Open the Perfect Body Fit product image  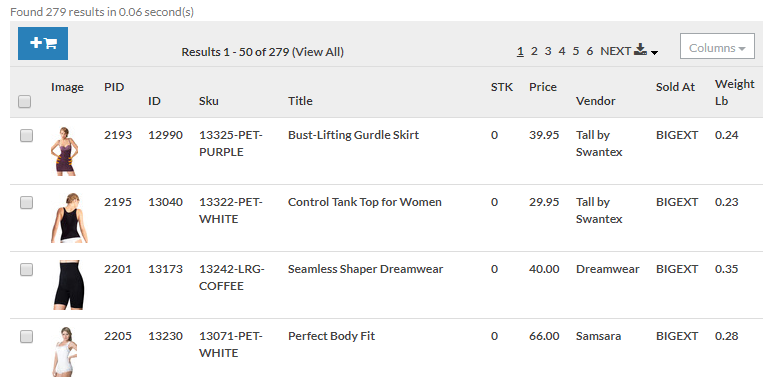[x=65, y=352]
